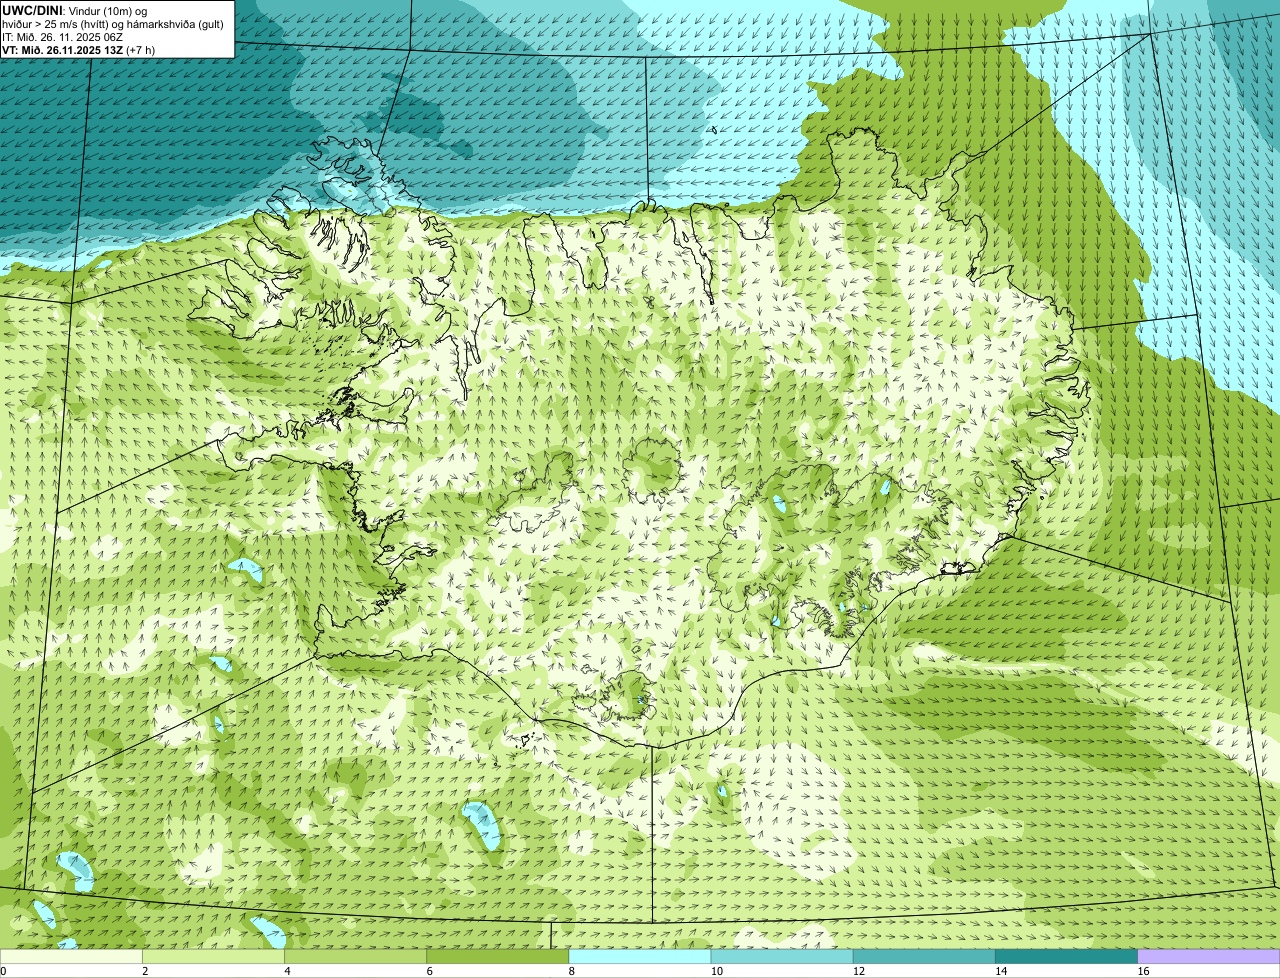Click the 'UWC/DINI: Vindur (10m) og' title line
The image size is (1280, 978).
point(75,10)
